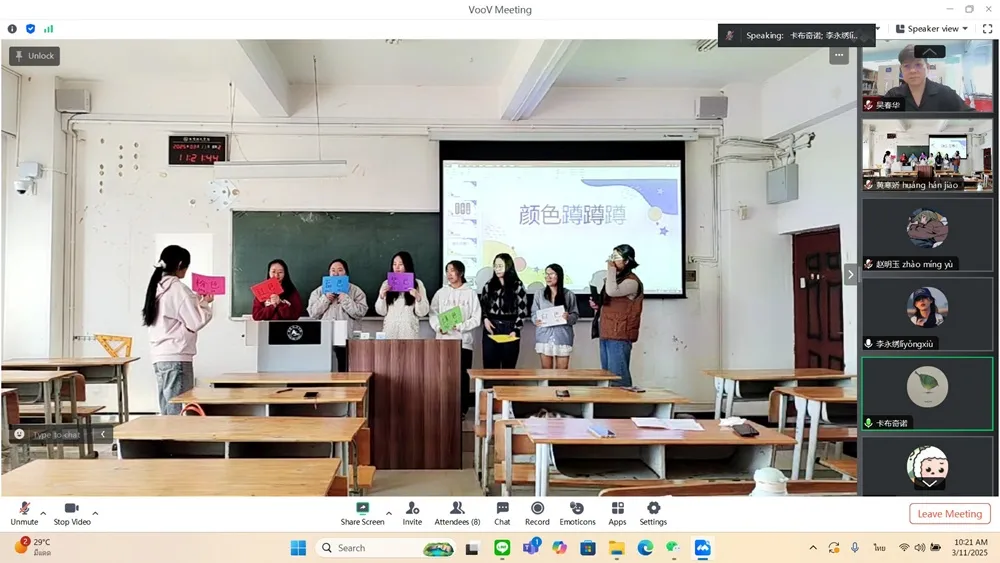Viewport: 1000px width, 563px height.
Task: Open LINE app in taskbar
Action: (x=503, y=548)
